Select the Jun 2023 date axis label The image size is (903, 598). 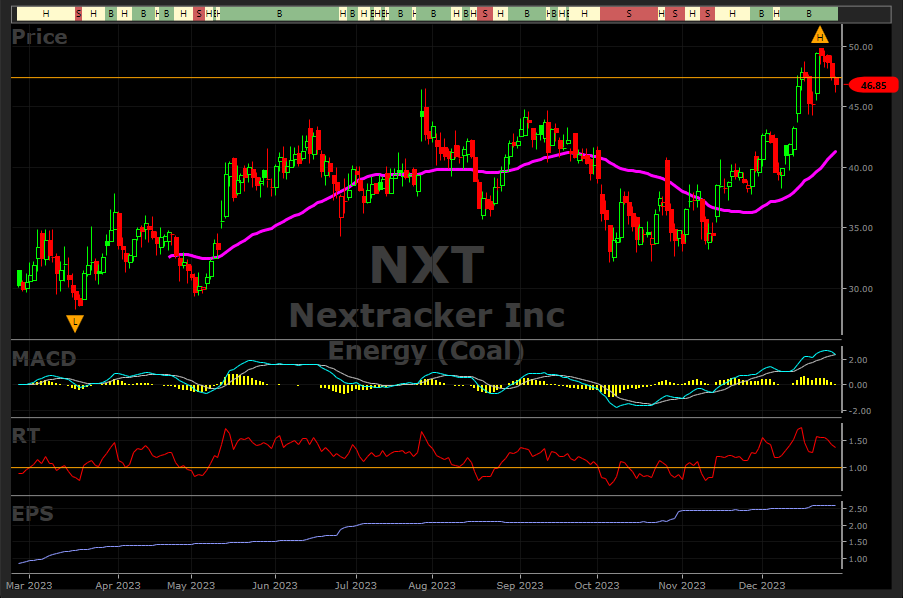[274, 583]
